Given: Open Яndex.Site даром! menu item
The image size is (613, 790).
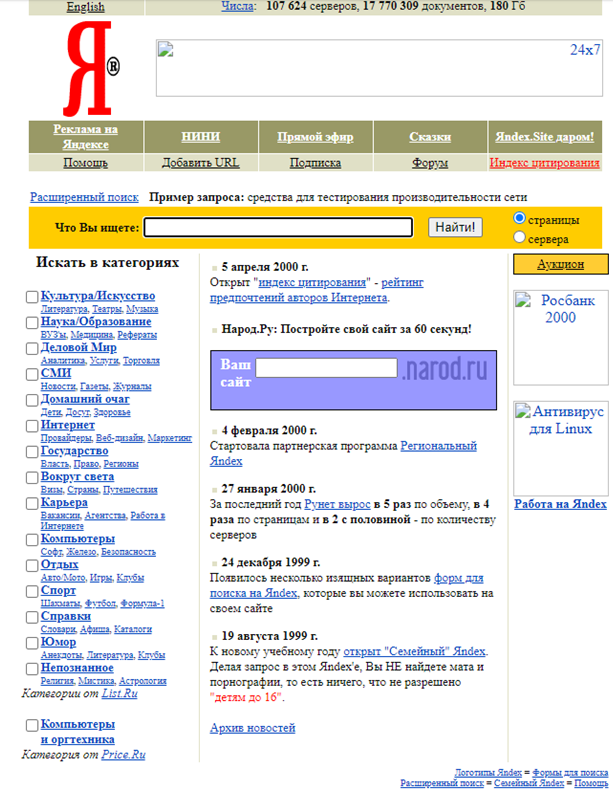Looking at the screenshot, I should [x=544, y=137].
